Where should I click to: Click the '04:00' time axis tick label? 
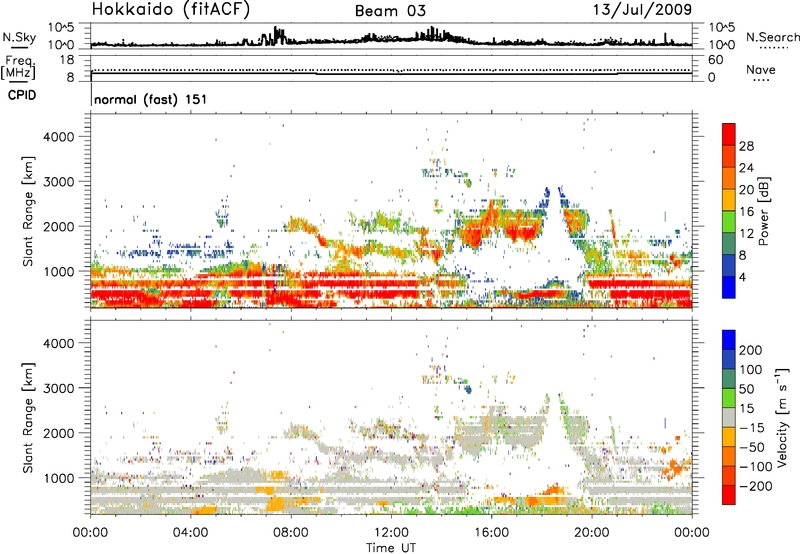[190, 533]
